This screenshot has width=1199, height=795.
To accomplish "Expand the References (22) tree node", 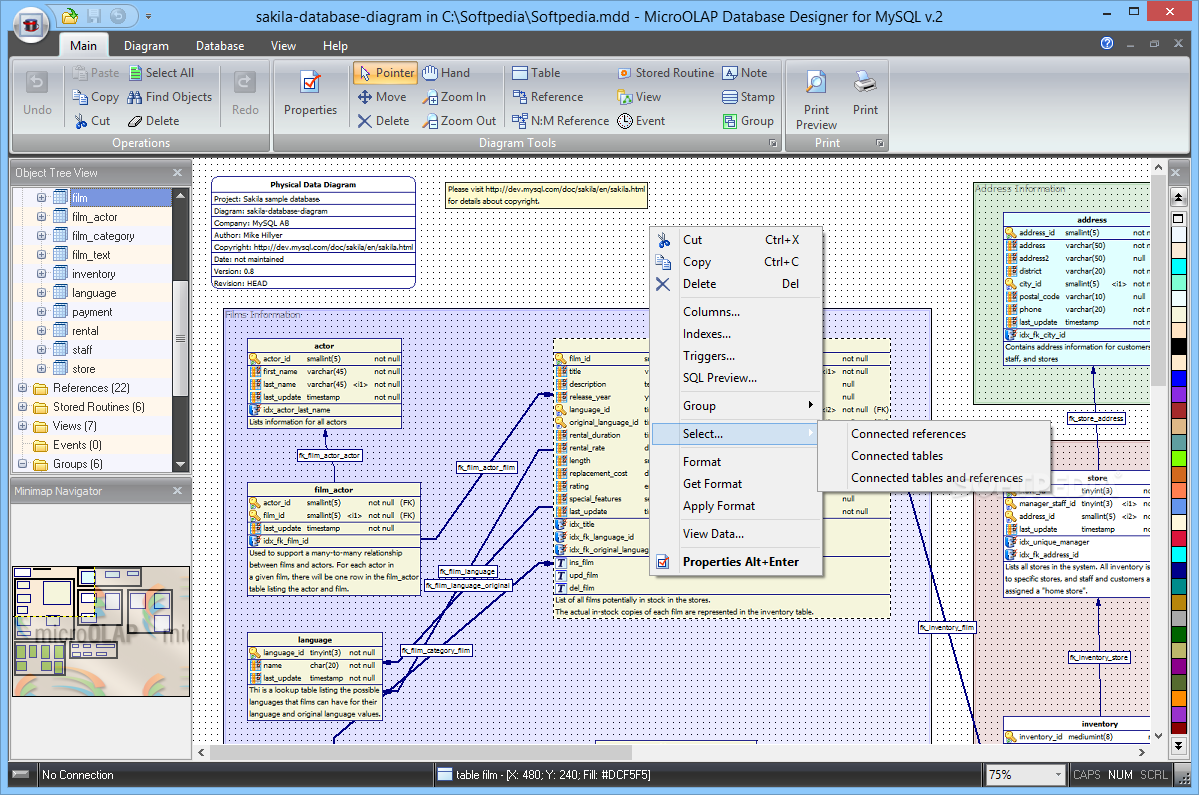I will 23,388.
